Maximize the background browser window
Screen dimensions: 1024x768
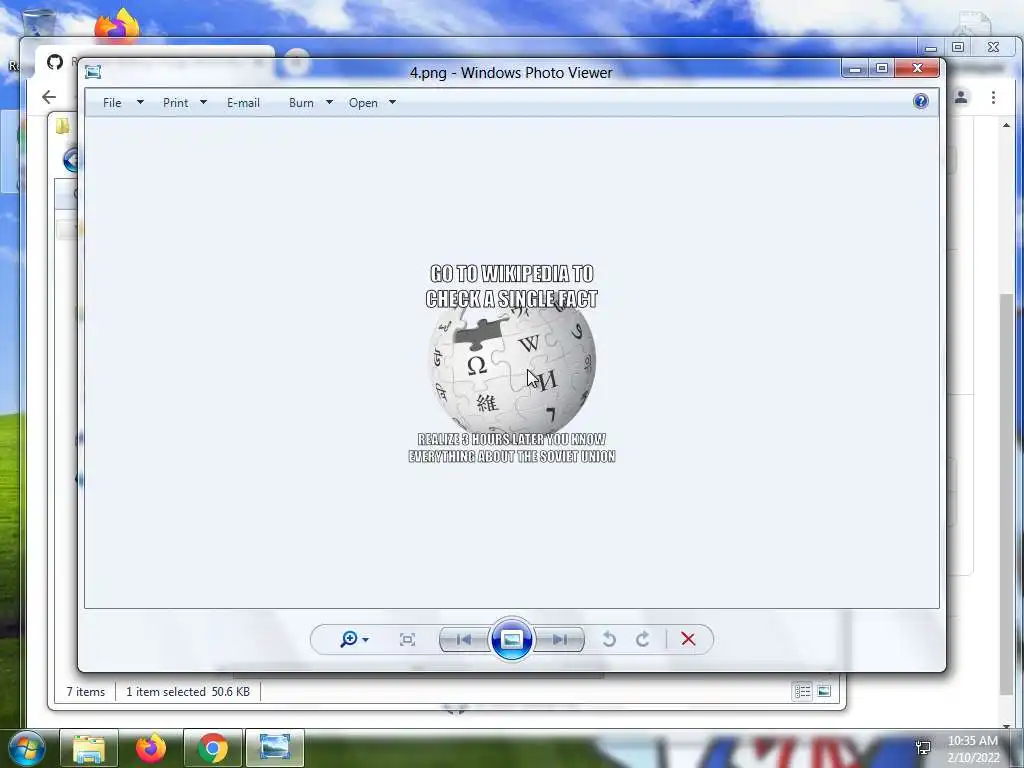point(958,47)
